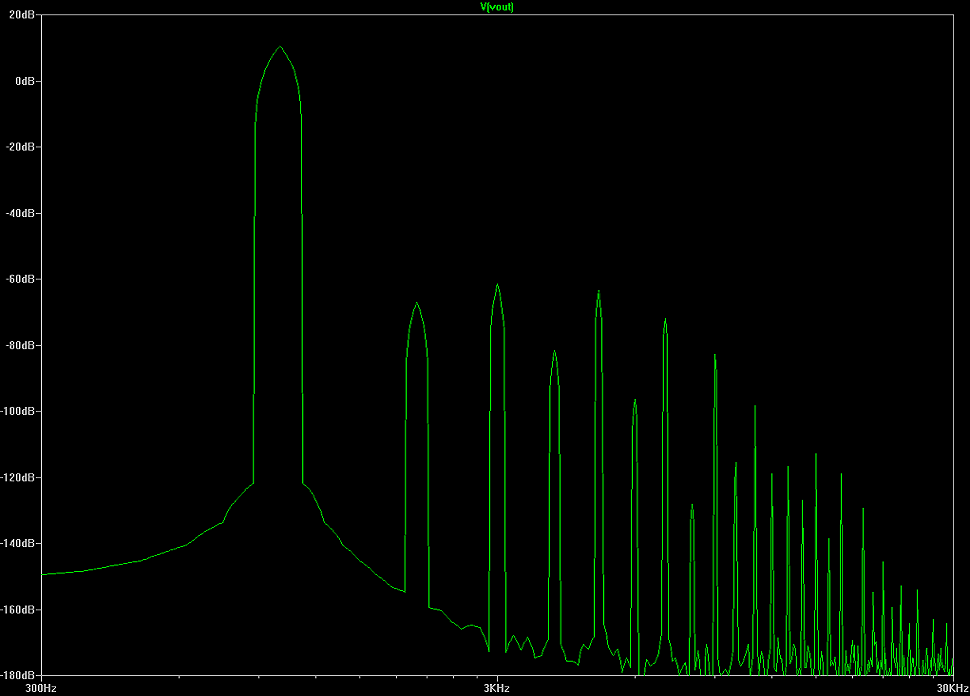Click the -100dB axis label

(18, 411)
